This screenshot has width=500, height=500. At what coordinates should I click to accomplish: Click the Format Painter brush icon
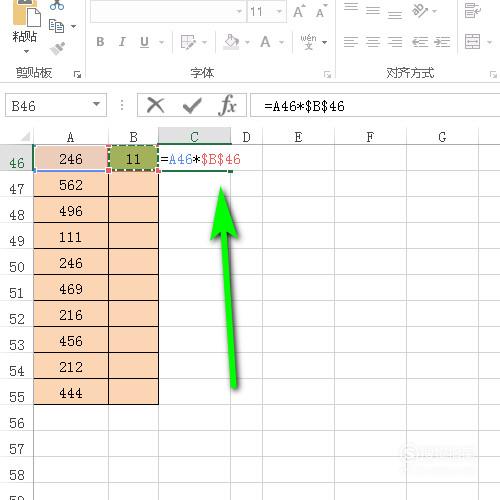57,48
